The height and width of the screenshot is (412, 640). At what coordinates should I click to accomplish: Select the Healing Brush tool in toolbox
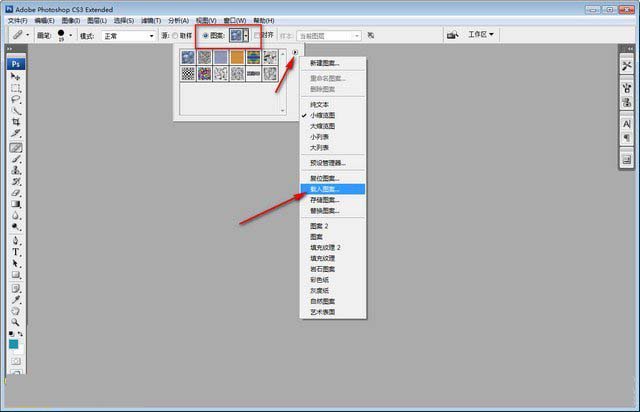(16, 148)
